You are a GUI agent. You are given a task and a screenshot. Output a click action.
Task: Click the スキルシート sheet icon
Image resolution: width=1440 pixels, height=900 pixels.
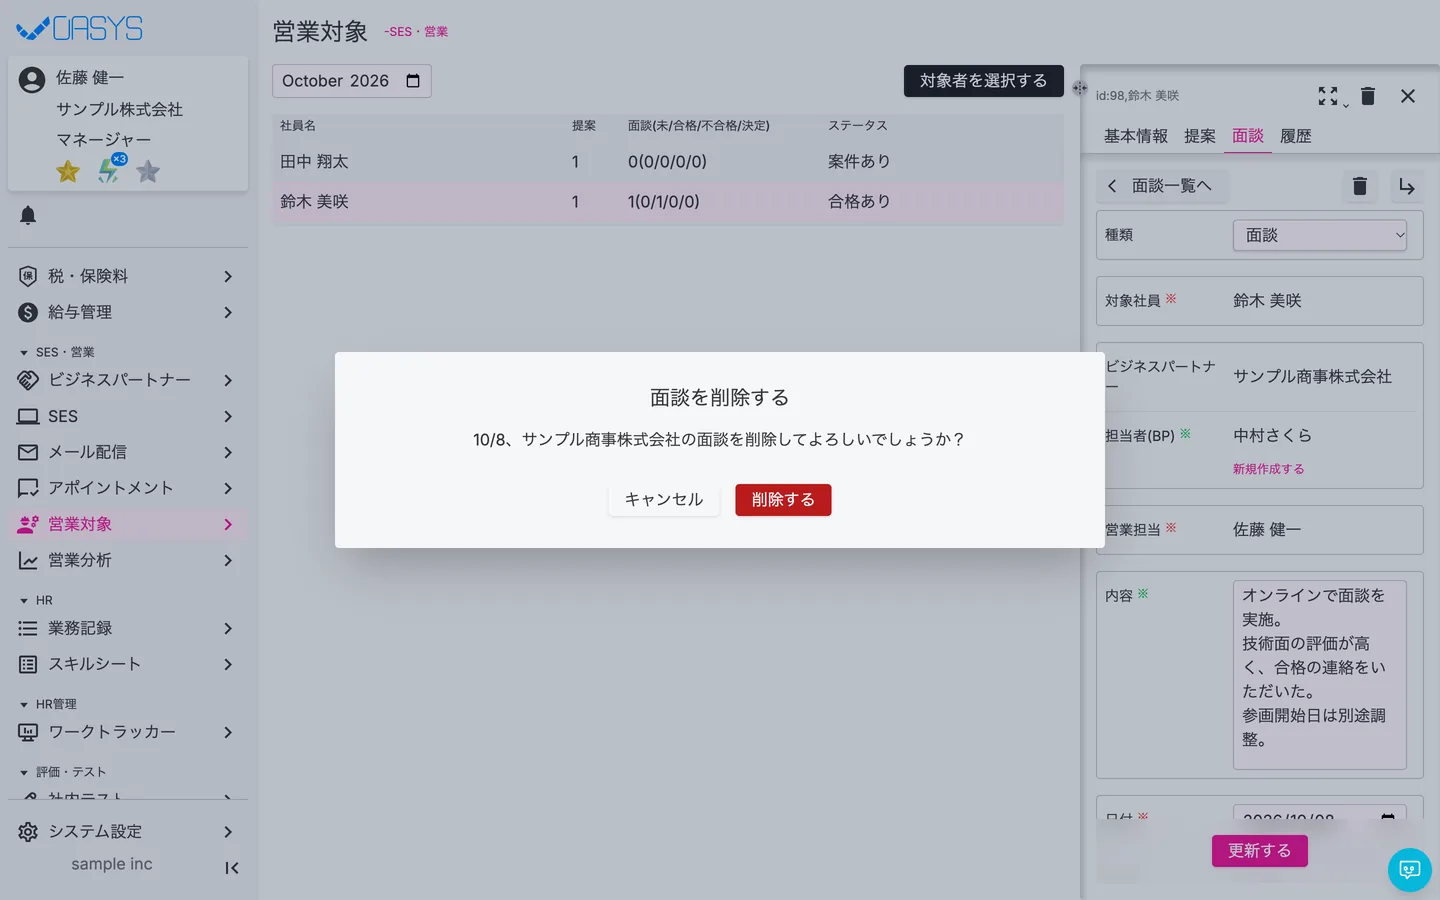pos(28,664)
